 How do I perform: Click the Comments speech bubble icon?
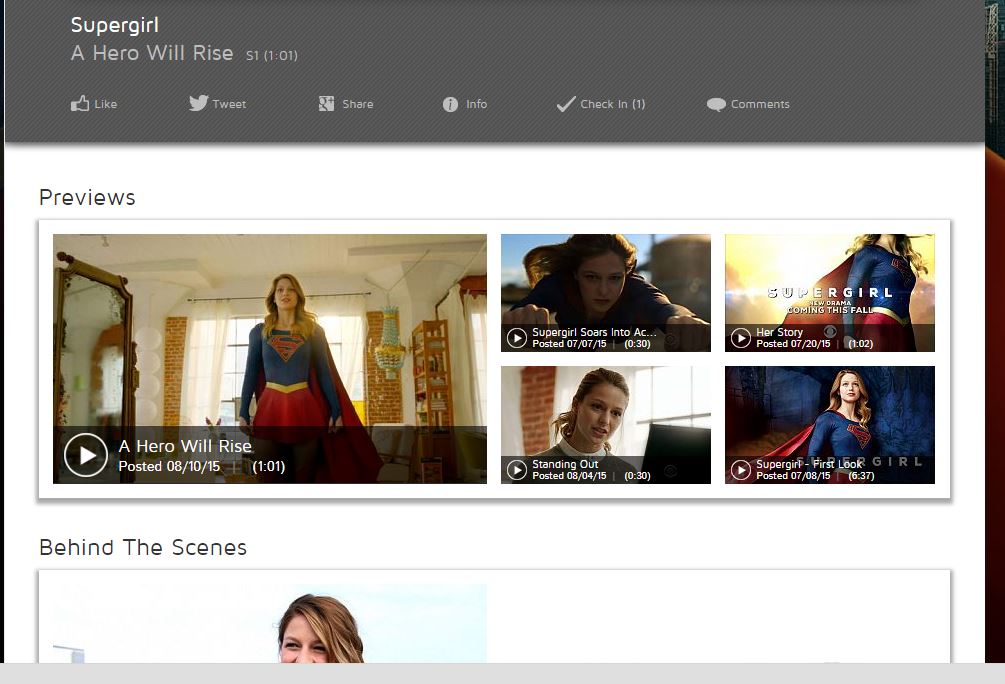coord(716,104)
